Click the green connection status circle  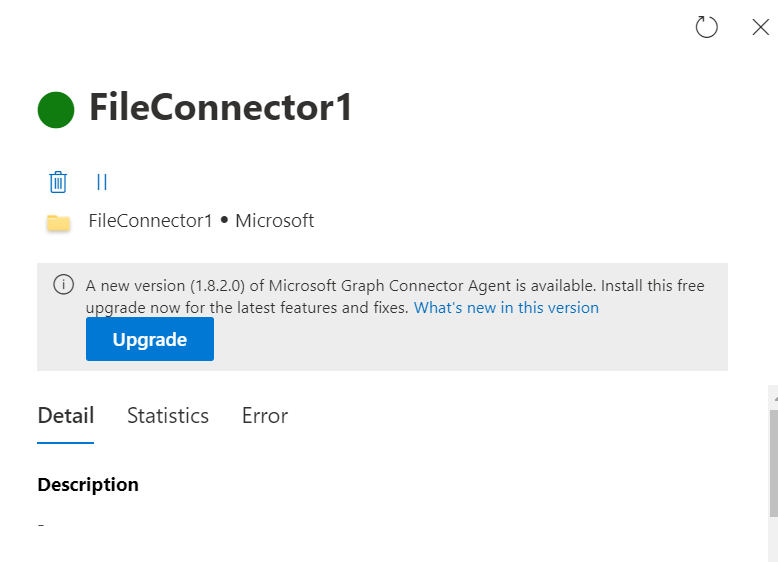pos(56,109)
